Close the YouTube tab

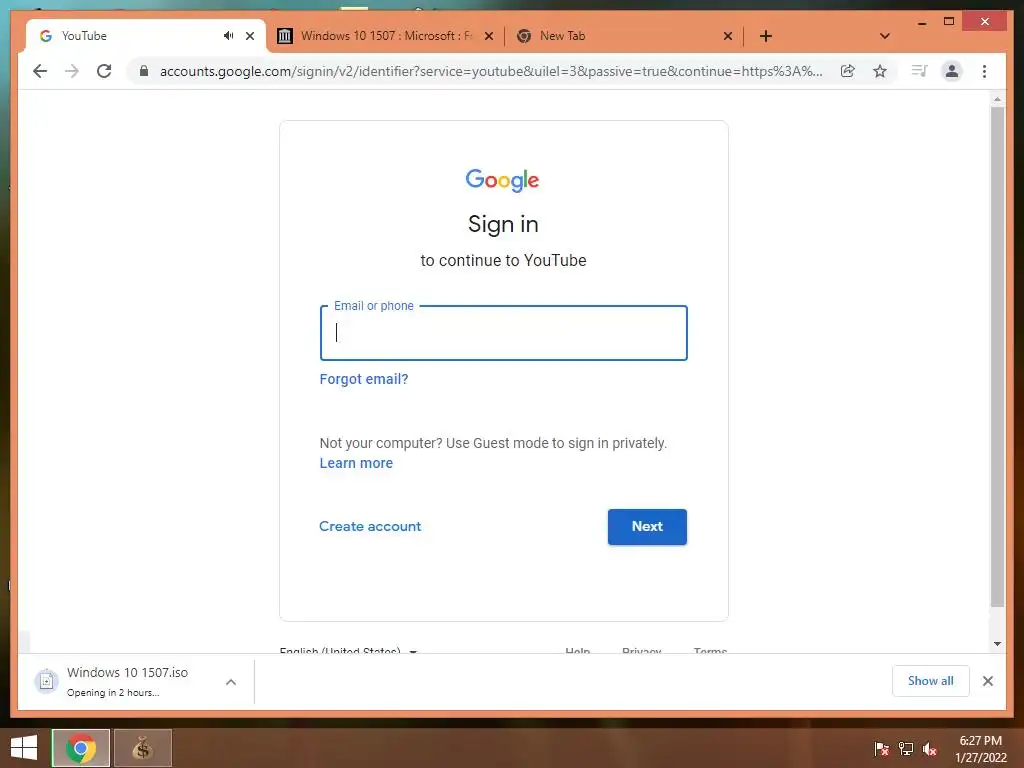tap(249, 36)
